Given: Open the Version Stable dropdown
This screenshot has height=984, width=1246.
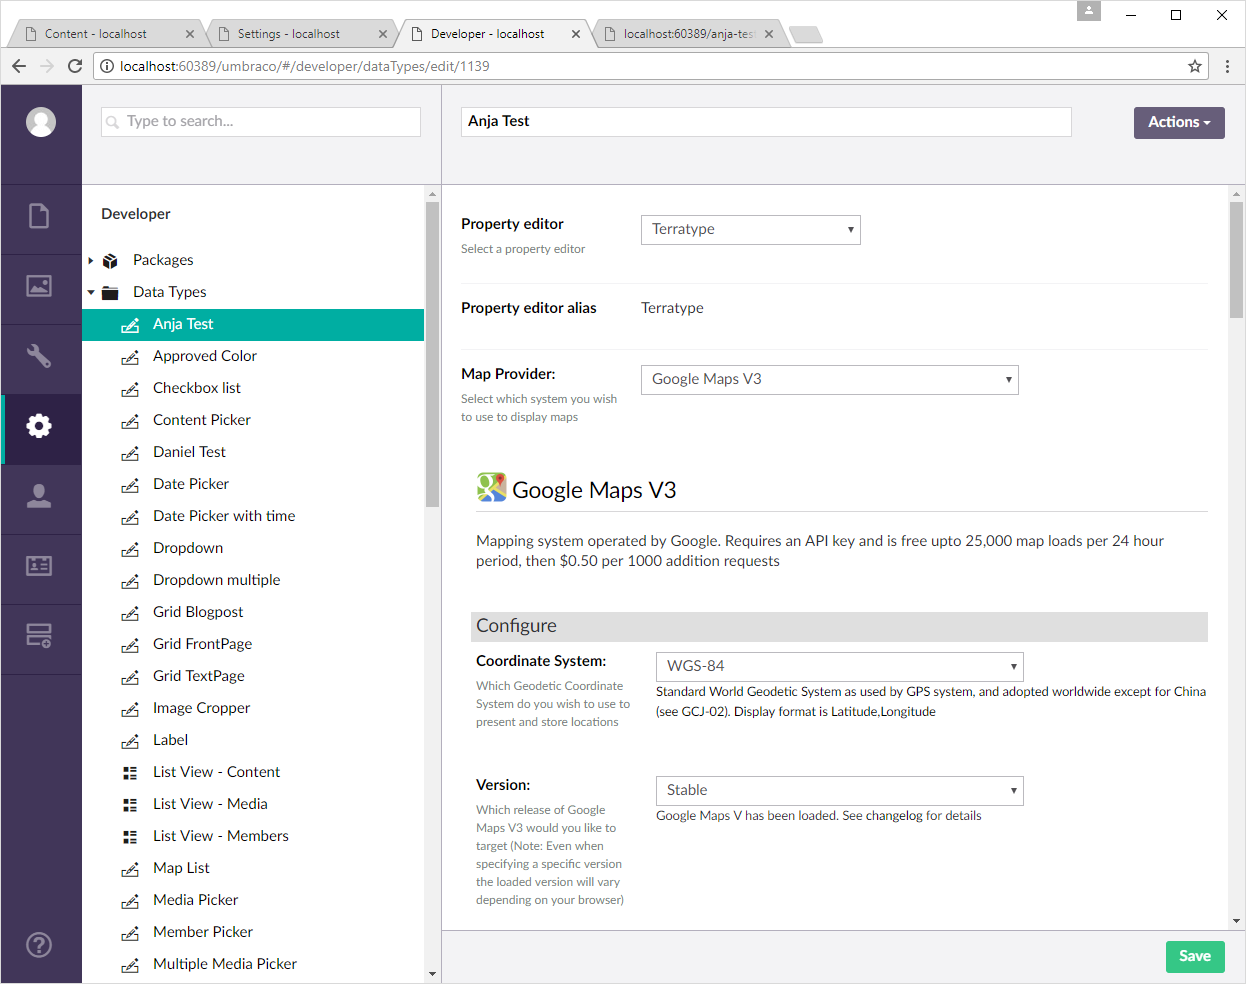Looking at the screenshot, I should pos(840,791).
